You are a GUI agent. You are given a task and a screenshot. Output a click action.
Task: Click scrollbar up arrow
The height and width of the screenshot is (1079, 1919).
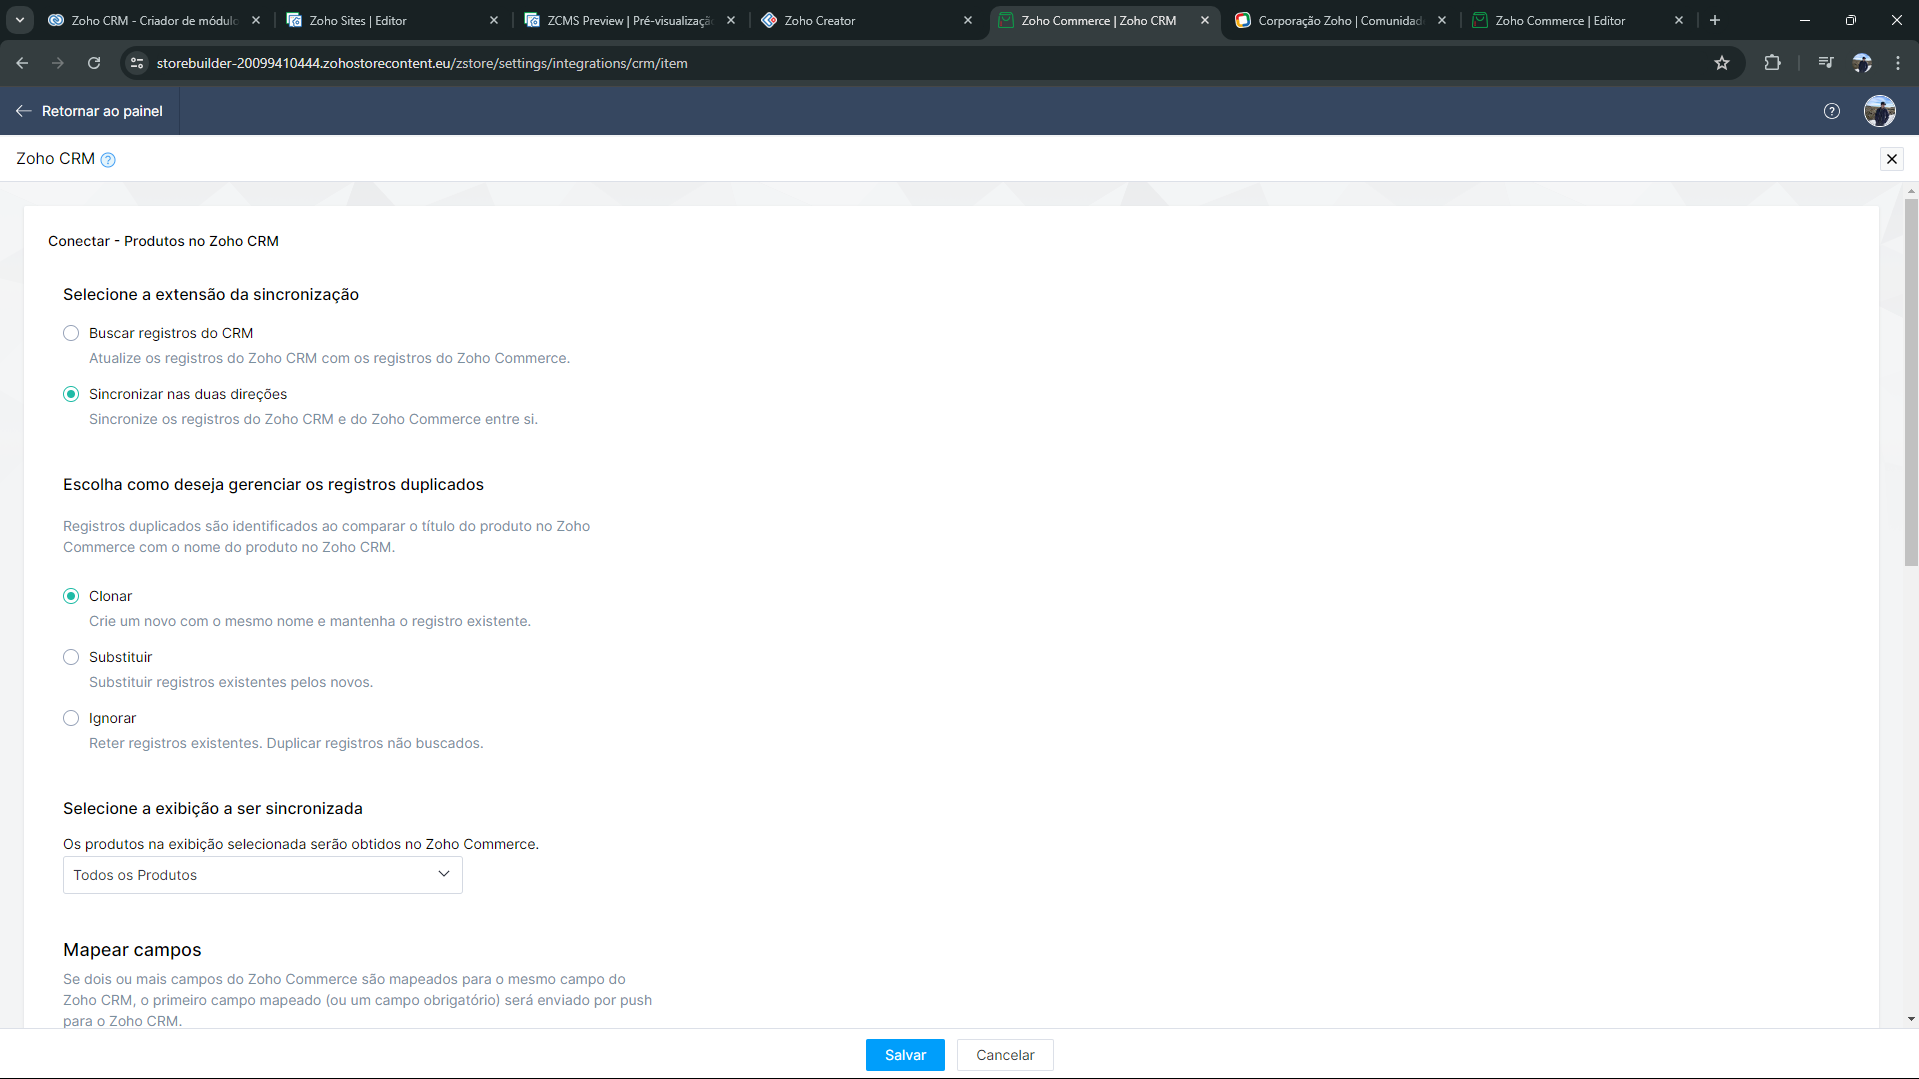click(1911, 191)
